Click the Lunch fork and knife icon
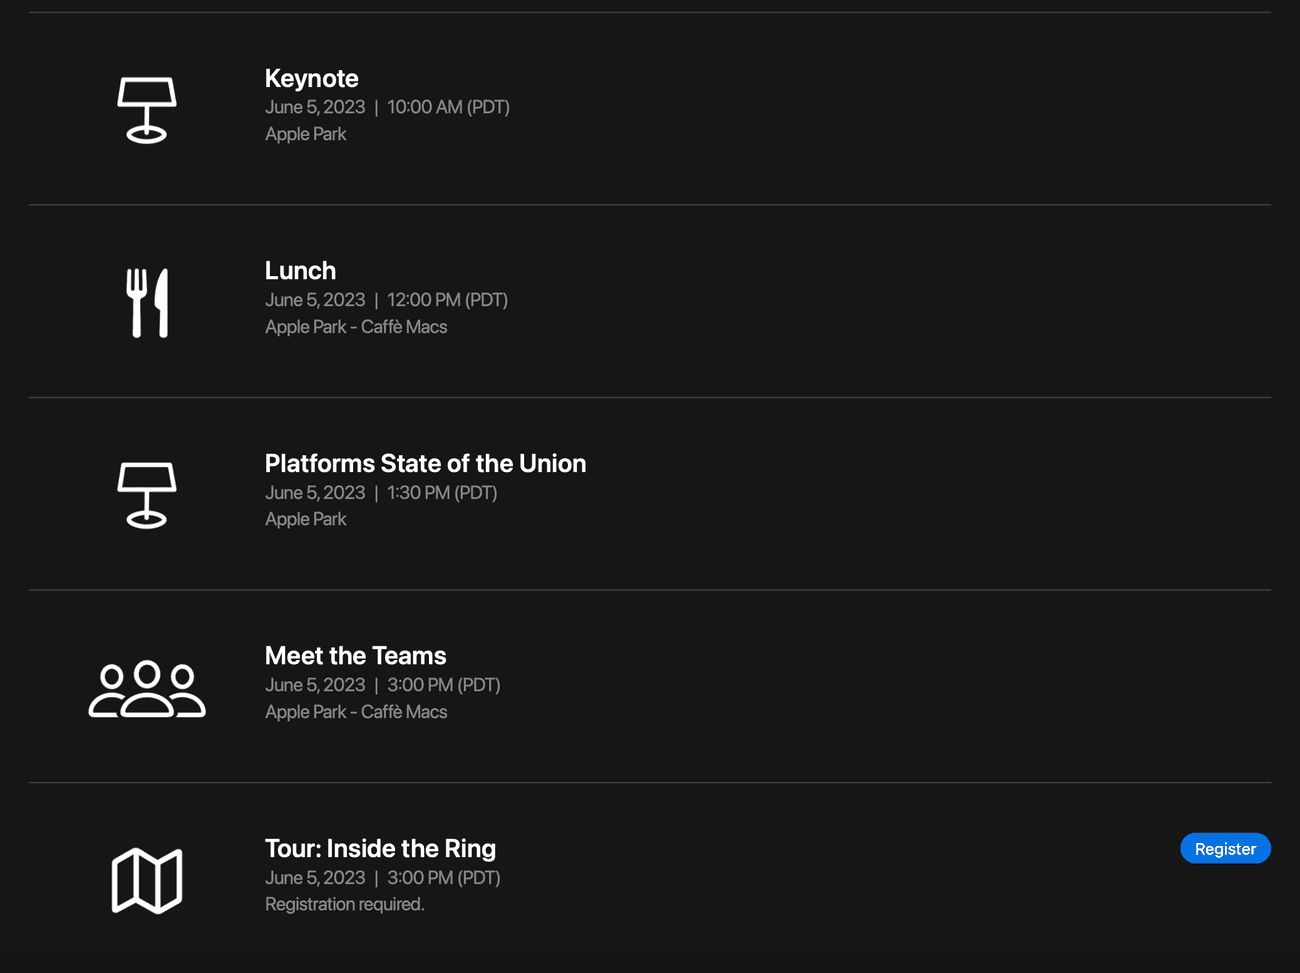Screen dimensions: 1300x973 click(147, 302)
